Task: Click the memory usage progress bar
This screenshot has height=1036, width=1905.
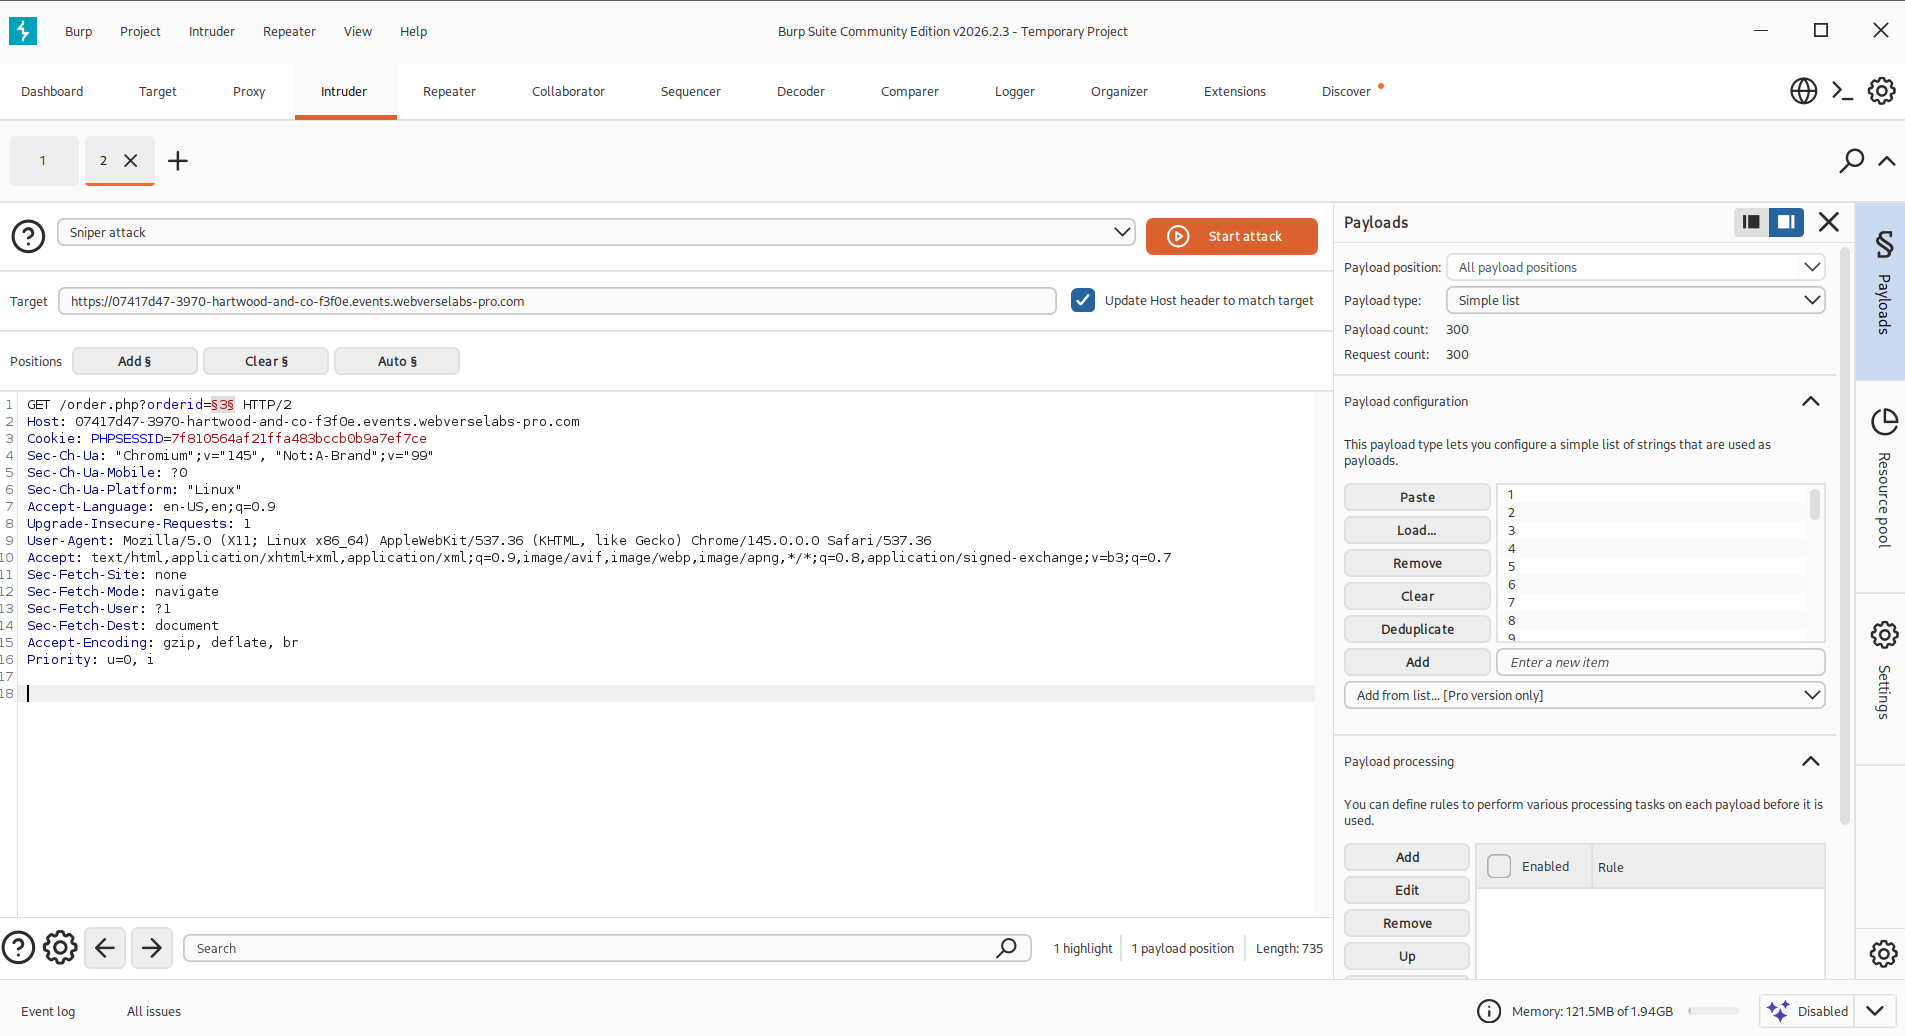Action: (x=1714, y=1011)
